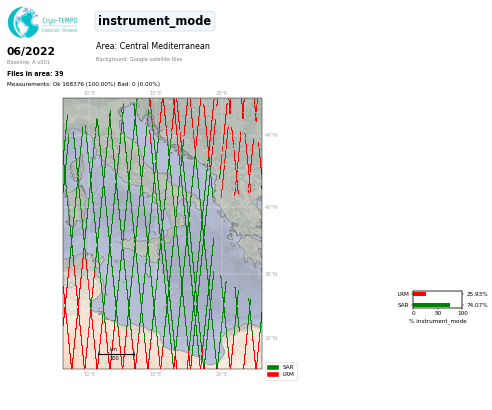Click the Cryo-TEMPO Coastal Oceans wordmark

(x=60, y=25)
